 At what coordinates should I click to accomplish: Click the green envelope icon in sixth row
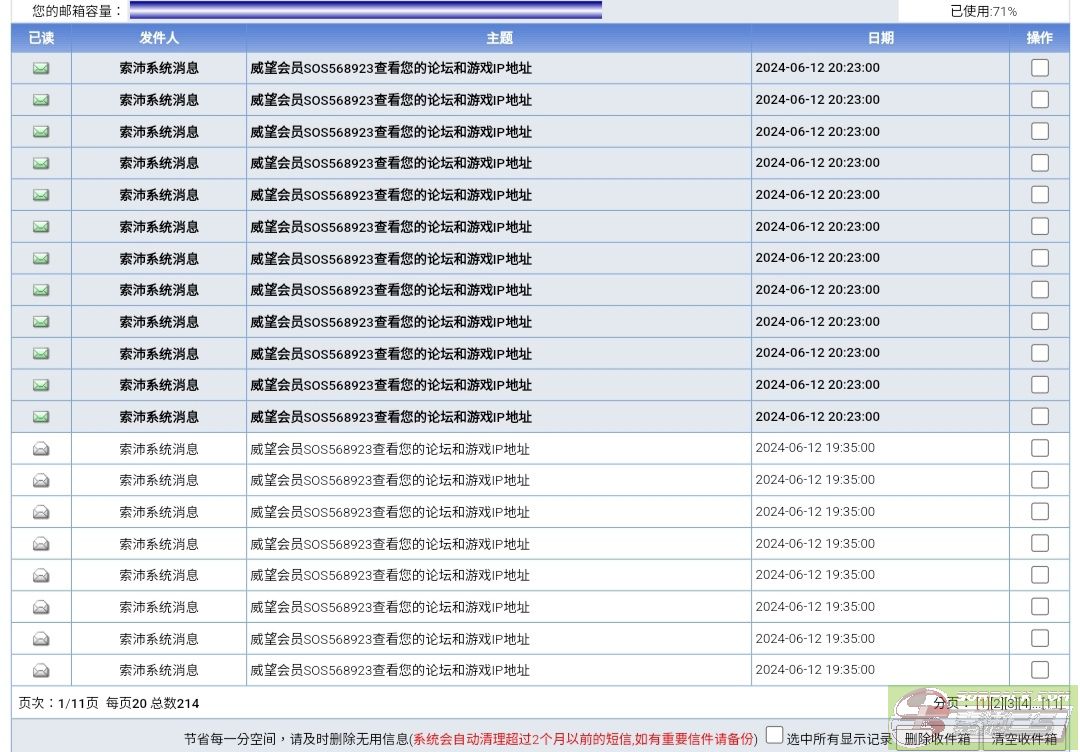41,227
